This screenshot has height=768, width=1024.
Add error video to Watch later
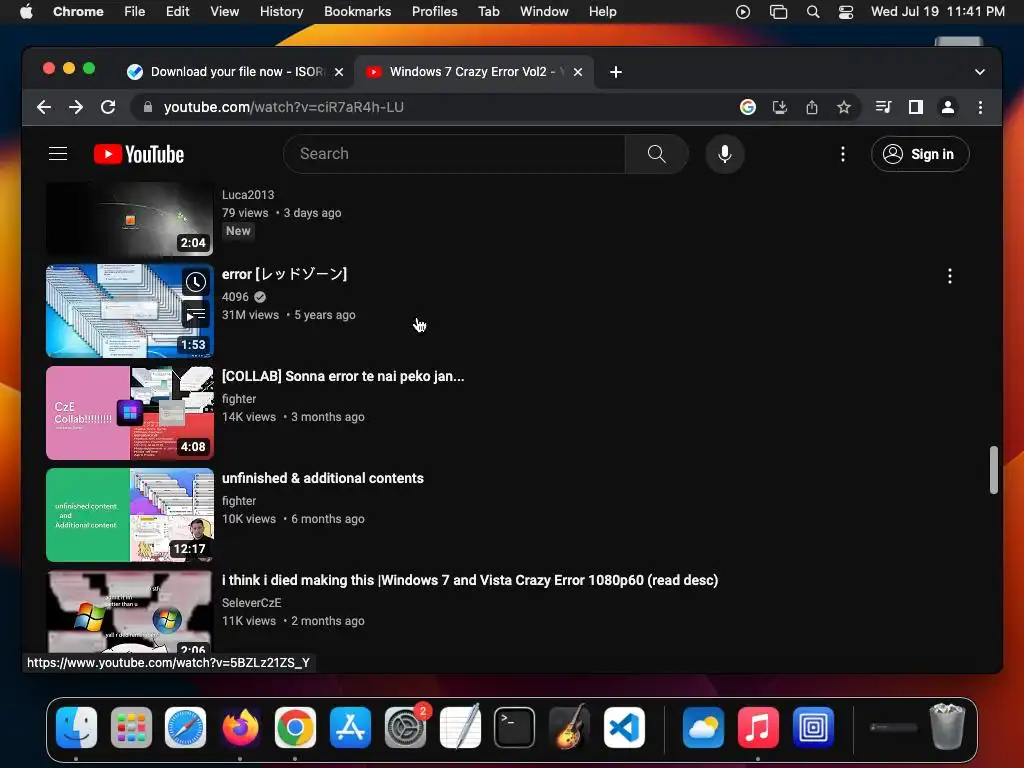[x=195, y=282]
